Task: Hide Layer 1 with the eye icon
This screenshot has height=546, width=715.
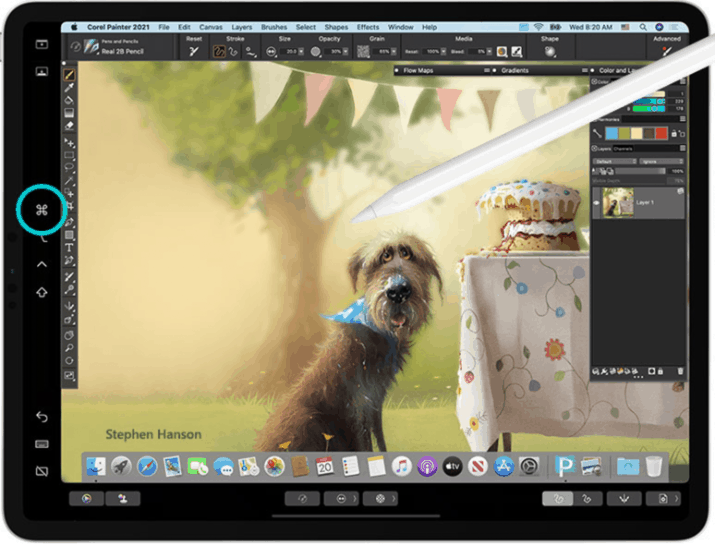Action: [596, 203]
